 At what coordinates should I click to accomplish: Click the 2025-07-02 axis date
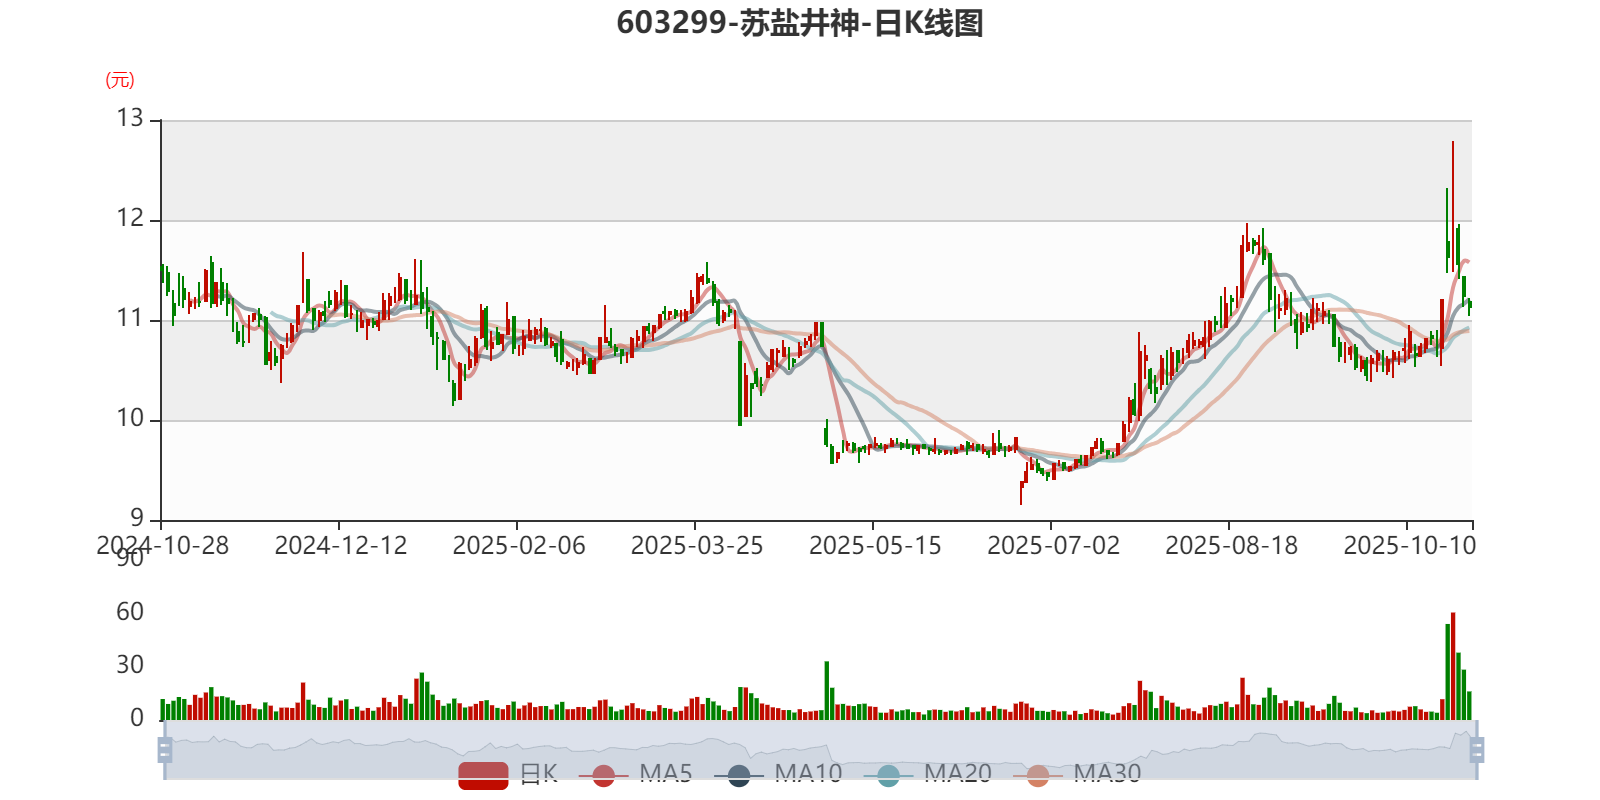point(1053,546)
